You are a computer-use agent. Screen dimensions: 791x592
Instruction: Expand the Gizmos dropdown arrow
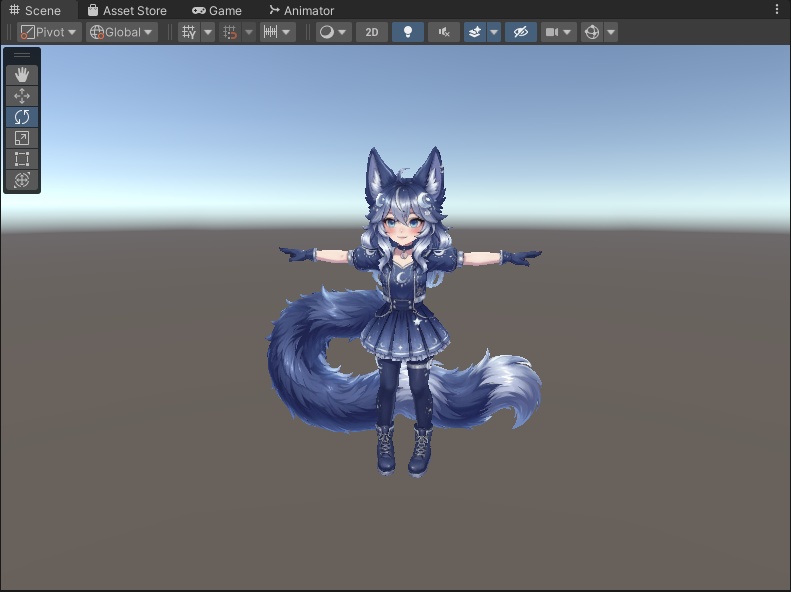tap(611, 32)
